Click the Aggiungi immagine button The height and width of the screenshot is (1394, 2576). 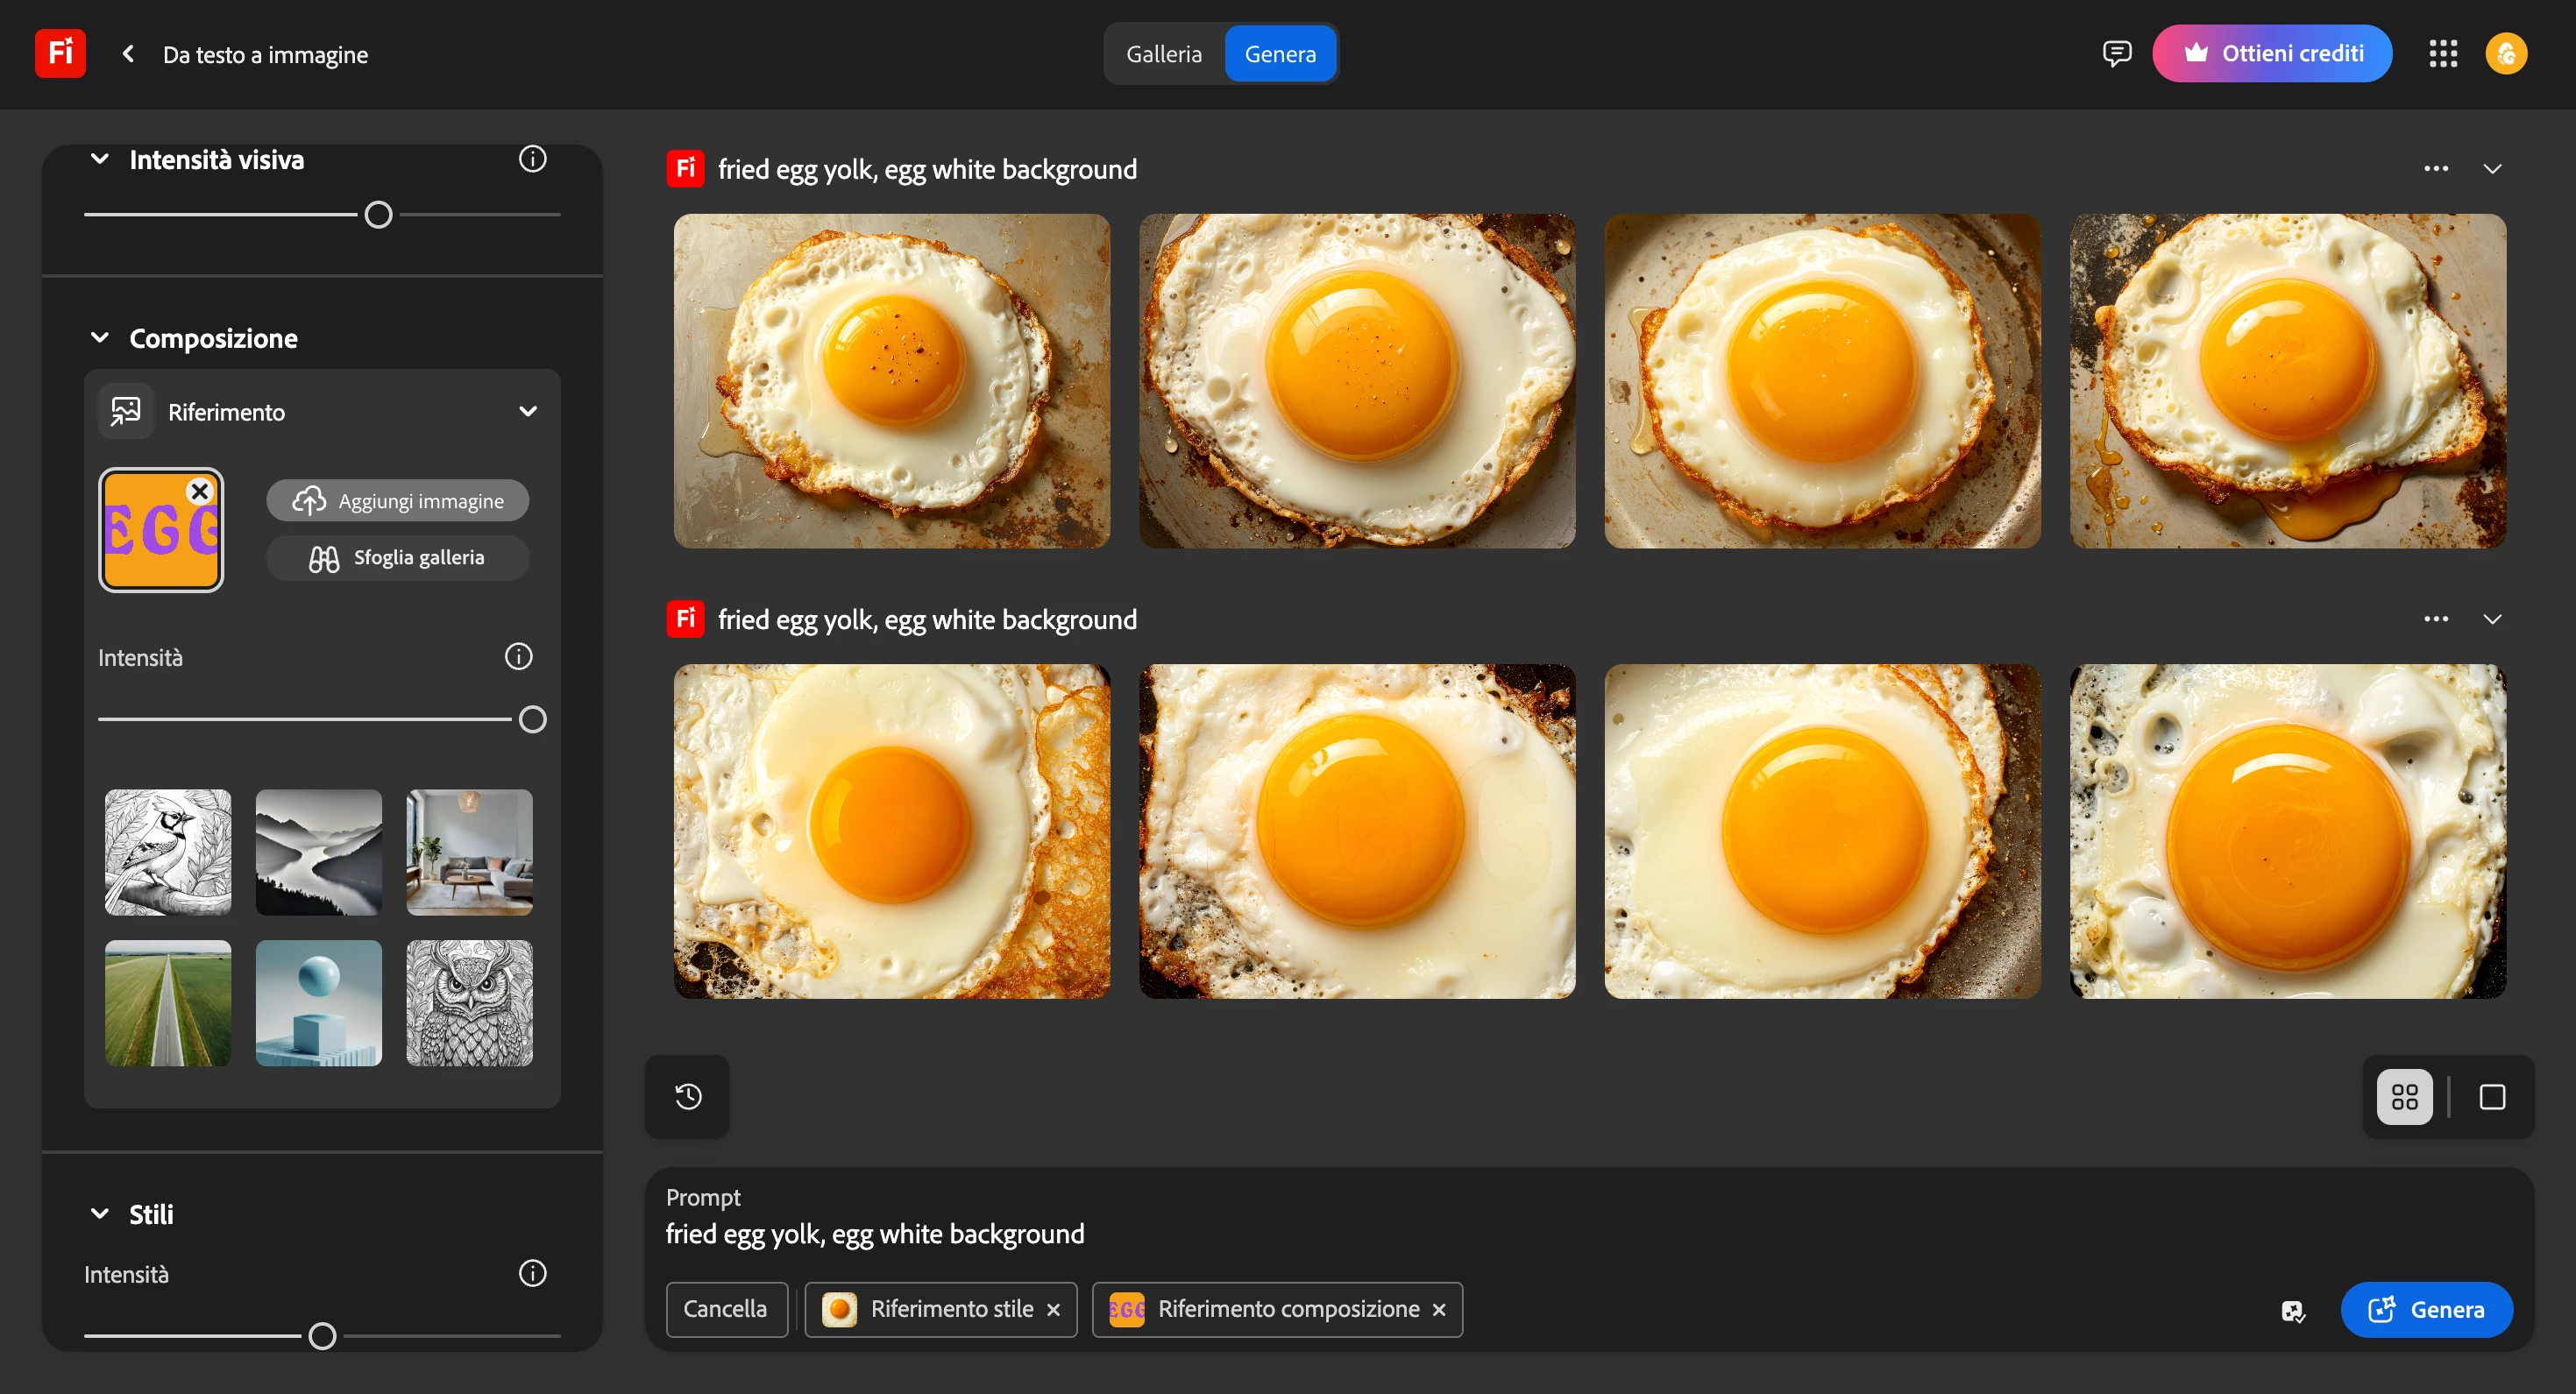pyautogui.click(x=398, y=501)
